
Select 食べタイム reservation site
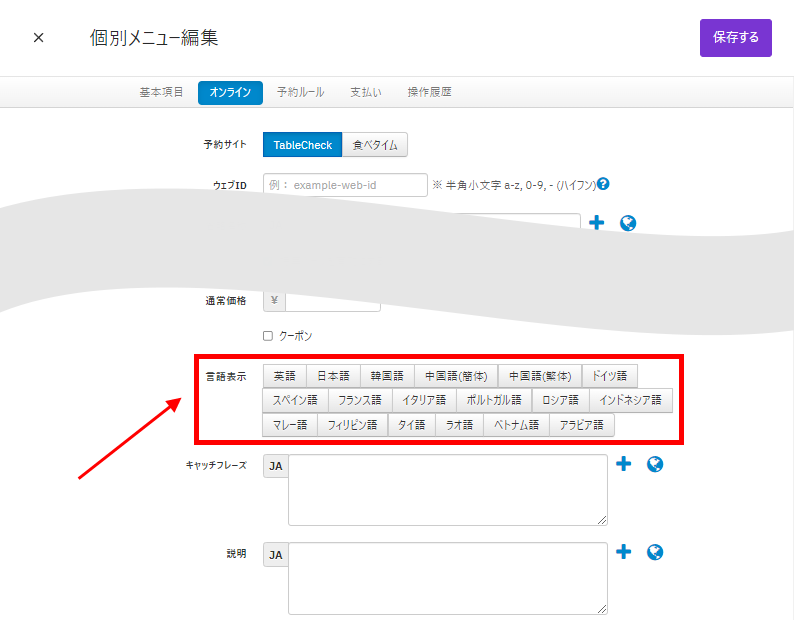[375, 145]
